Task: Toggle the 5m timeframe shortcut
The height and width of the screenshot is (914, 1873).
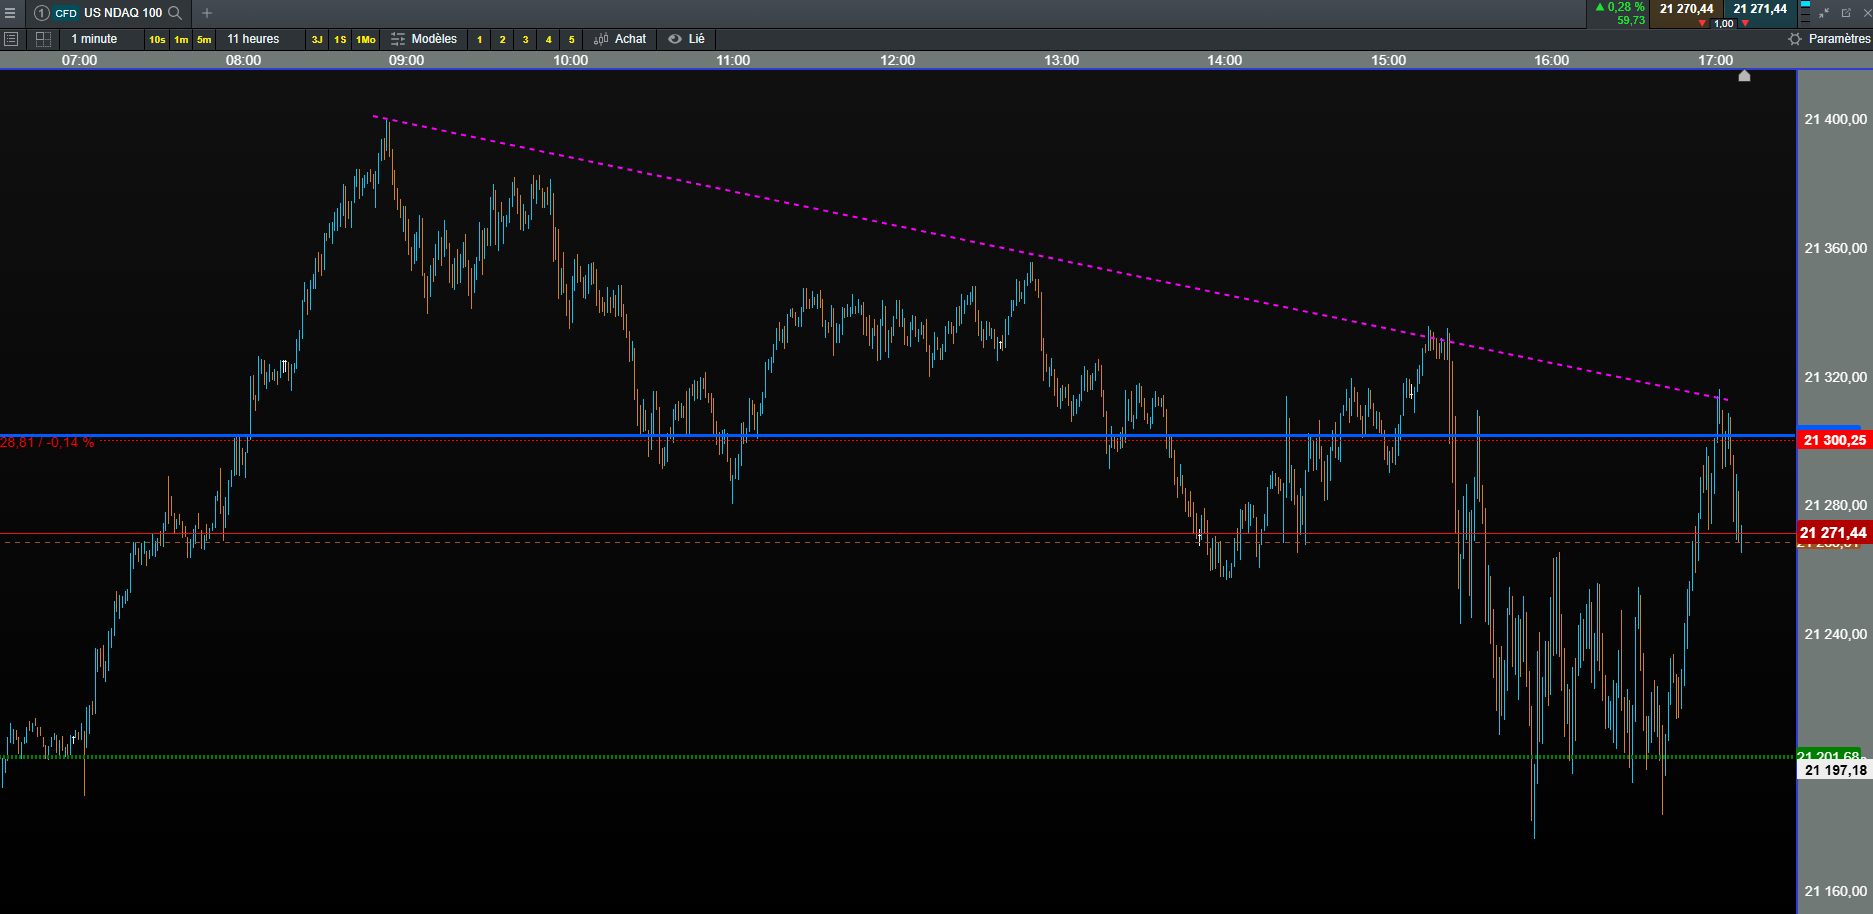Action: pyautogui.click(x=204, y=39)
